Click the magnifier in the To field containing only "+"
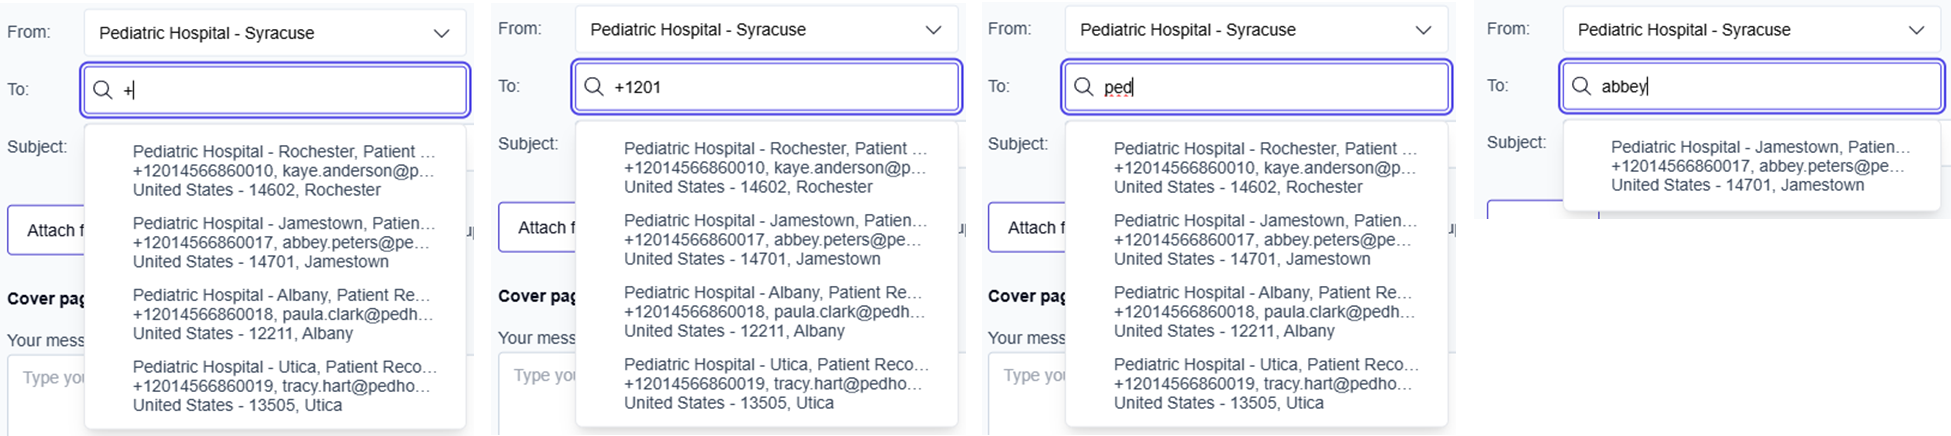The height and width of the screenshot is (436, 1951). pos(103,90)
